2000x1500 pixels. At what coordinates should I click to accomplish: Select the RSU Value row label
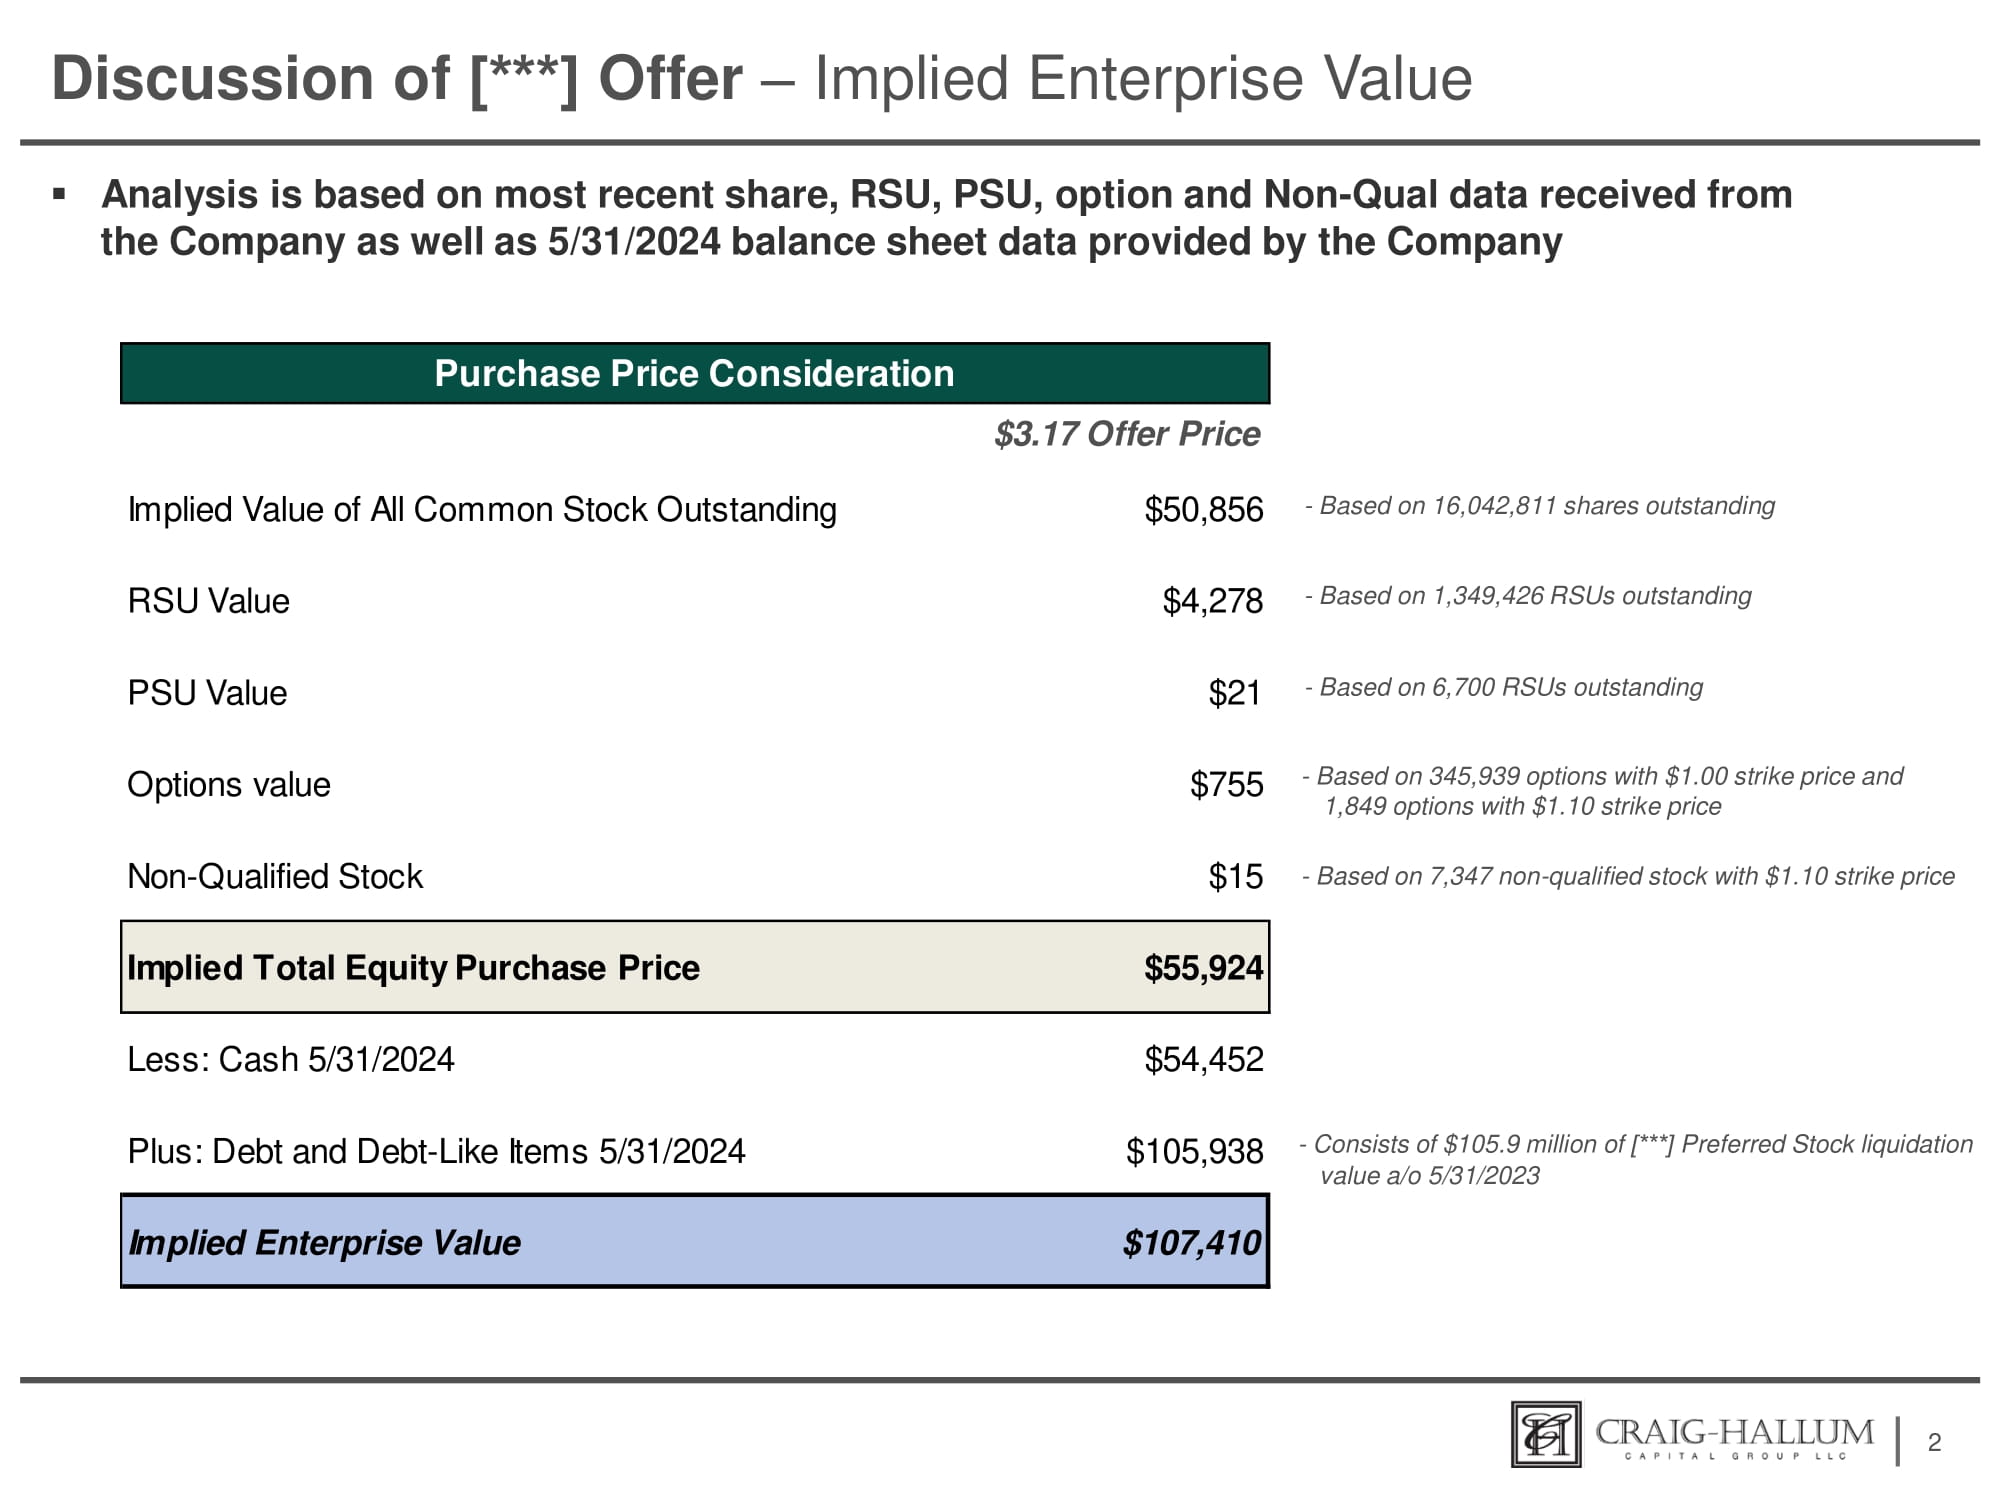tap(208, 601)
